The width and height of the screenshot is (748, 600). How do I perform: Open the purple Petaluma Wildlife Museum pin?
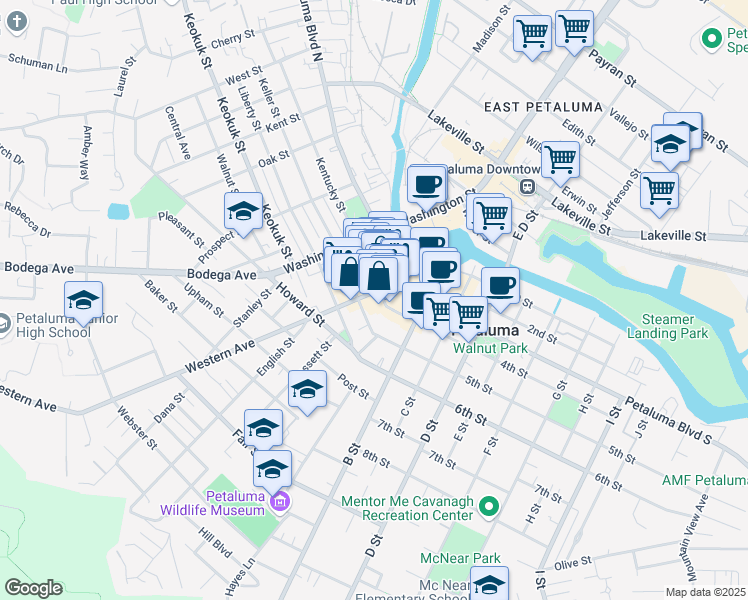pos(280,503)
